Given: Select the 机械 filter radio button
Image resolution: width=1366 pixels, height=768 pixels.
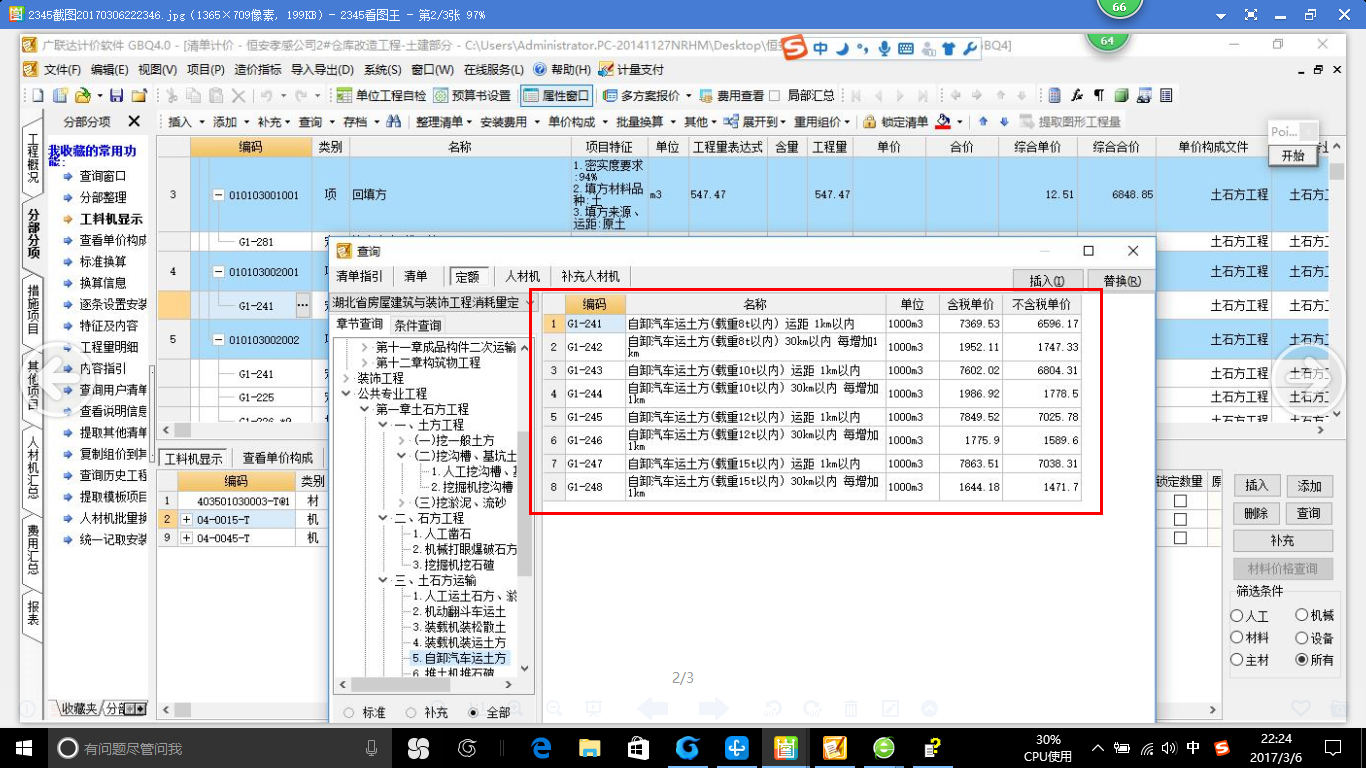Looking at the screenshot, I should click(x=1301, y=616).
